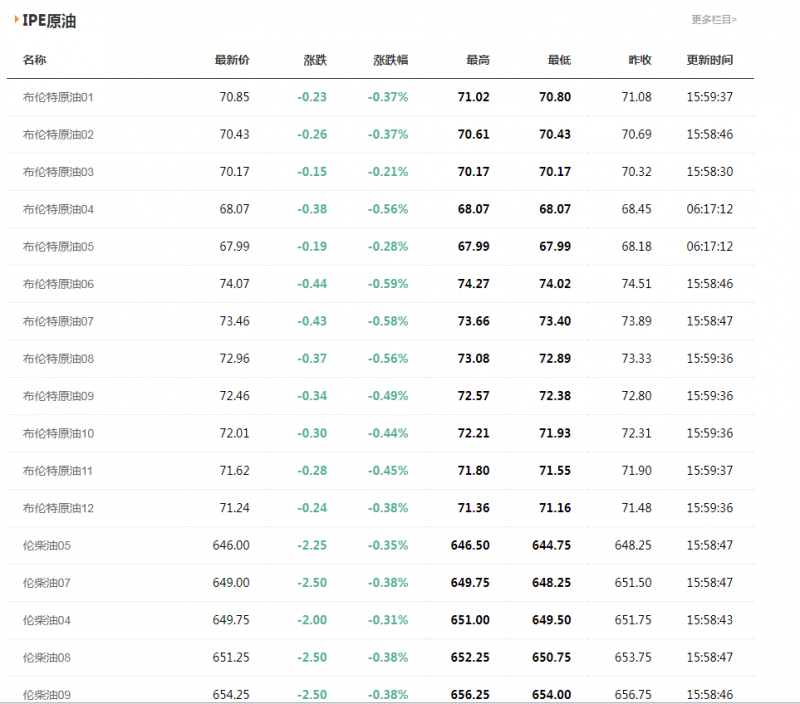Screen dimensions: 800x704
Task: Select the 布伦特原油12 contract name
Action: tap(58, 508)
